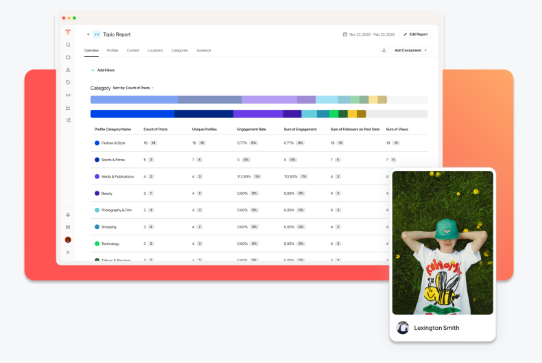The image size is (542, 363).
Task: Open the user avatar in the sidebar
Action: [x=68, y=240]
